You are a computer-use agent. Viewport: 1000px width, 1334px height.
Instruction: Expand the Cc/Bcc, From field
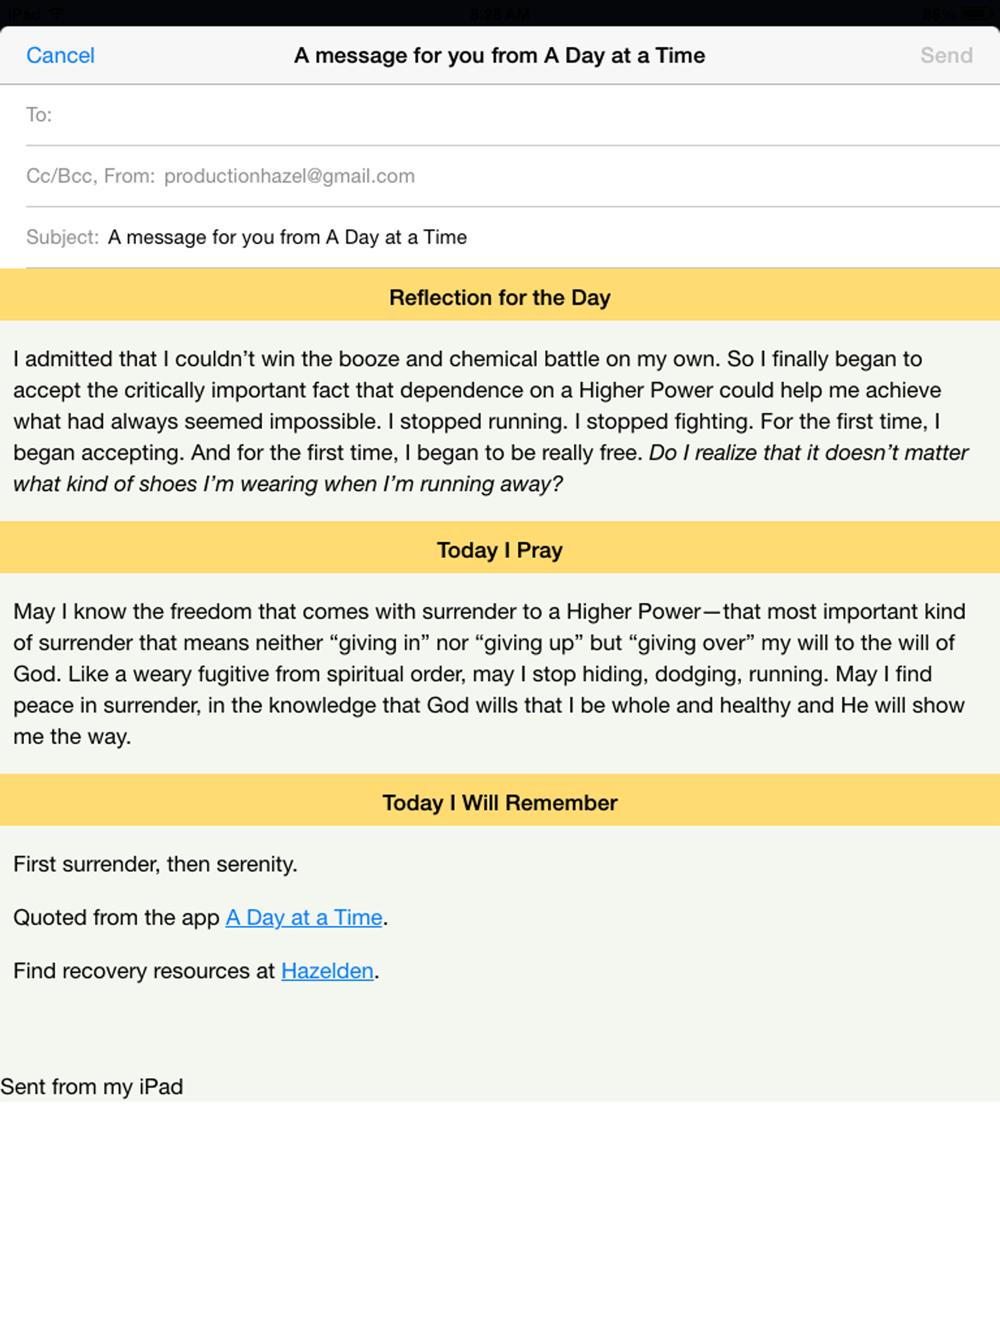coord(513,176)
